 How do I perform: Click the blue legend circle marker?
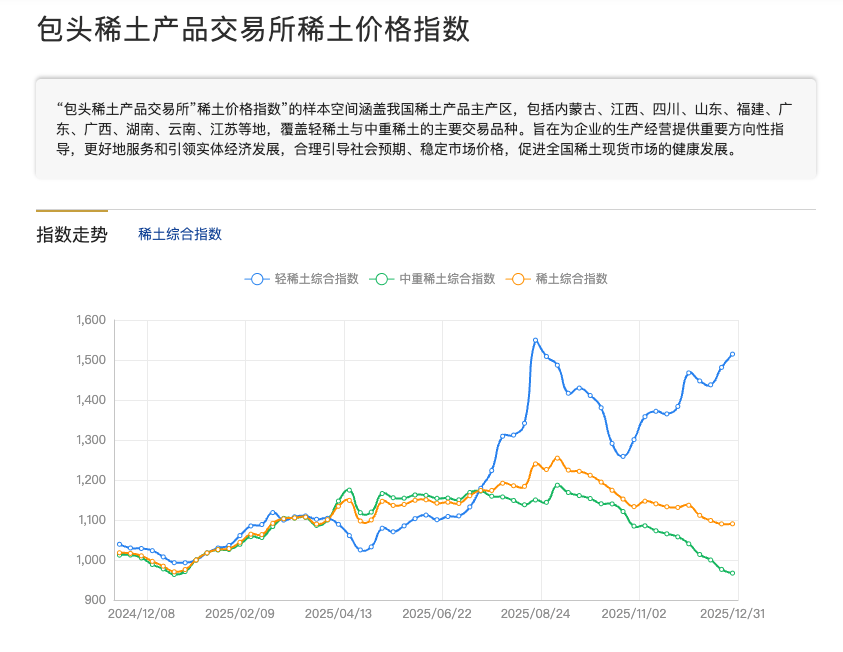coord(257,279)
